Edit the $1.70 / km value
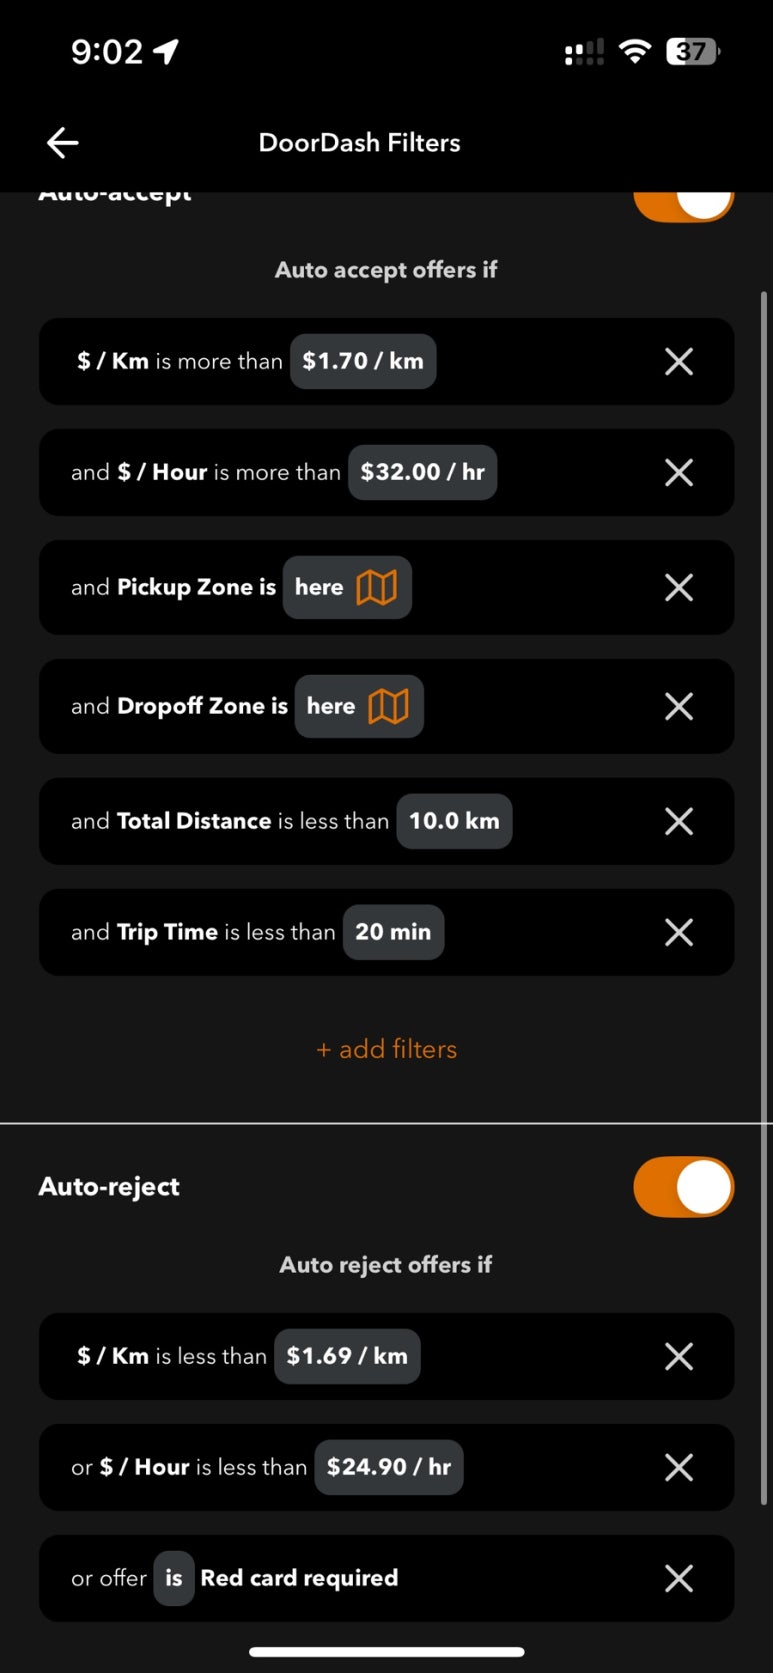The width and height of the screenshot is (773, 1673). [363, 361]
